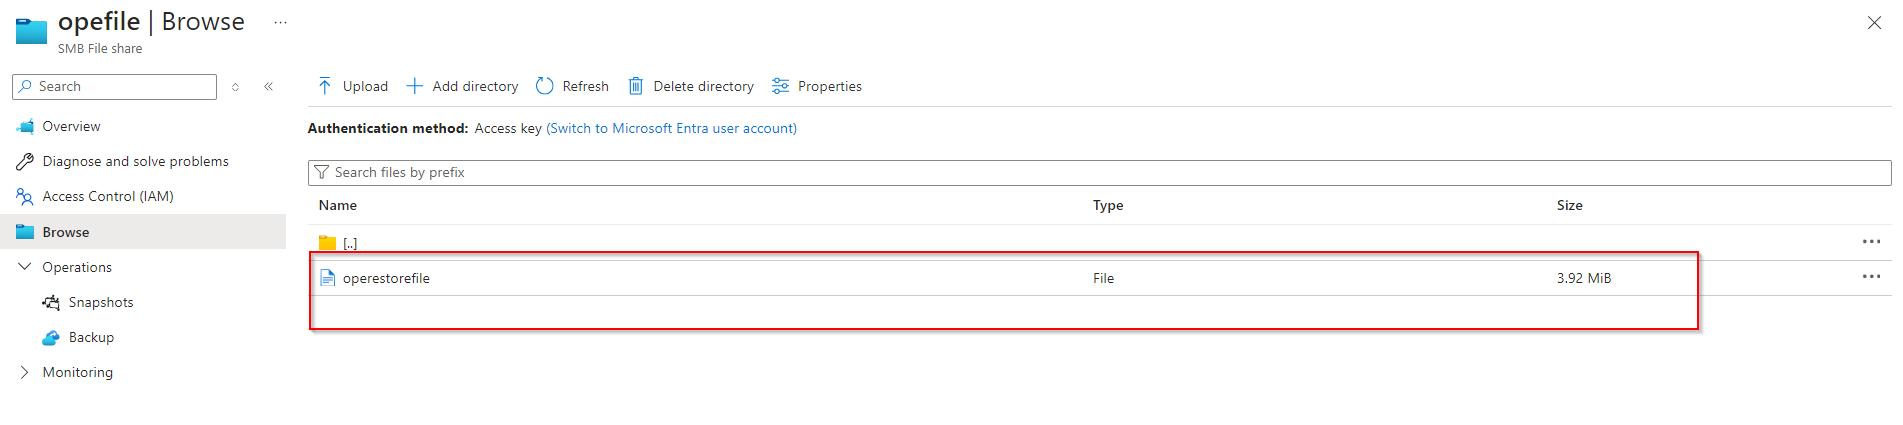Switch to Microsoft Entra user account
This screenshot has height=425, width=1903.
pyautogui.click(x=671, y=128)
